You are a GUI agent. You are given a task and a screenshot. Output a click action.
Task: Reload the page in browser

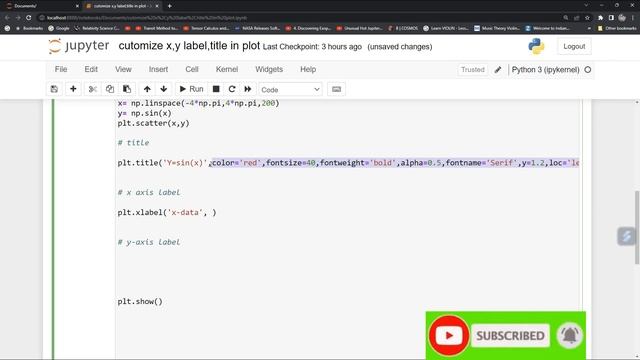[x=29, y=18]
